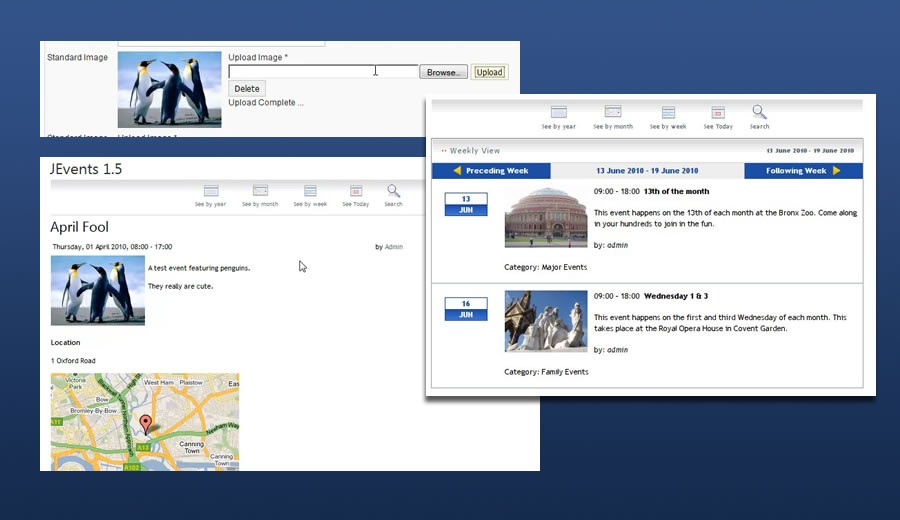Viewport: 900px width, 520px height.
Task: Click See Today icon in weekly view panel
Action: 717,113
